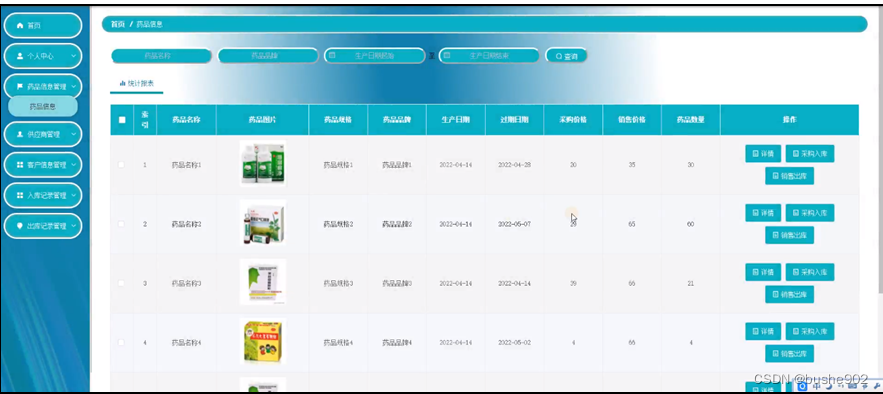Viewport: 883px width, 394px height.
Task: Collapse the 药品信息管理 menu chevron
Action: [73, 87]
